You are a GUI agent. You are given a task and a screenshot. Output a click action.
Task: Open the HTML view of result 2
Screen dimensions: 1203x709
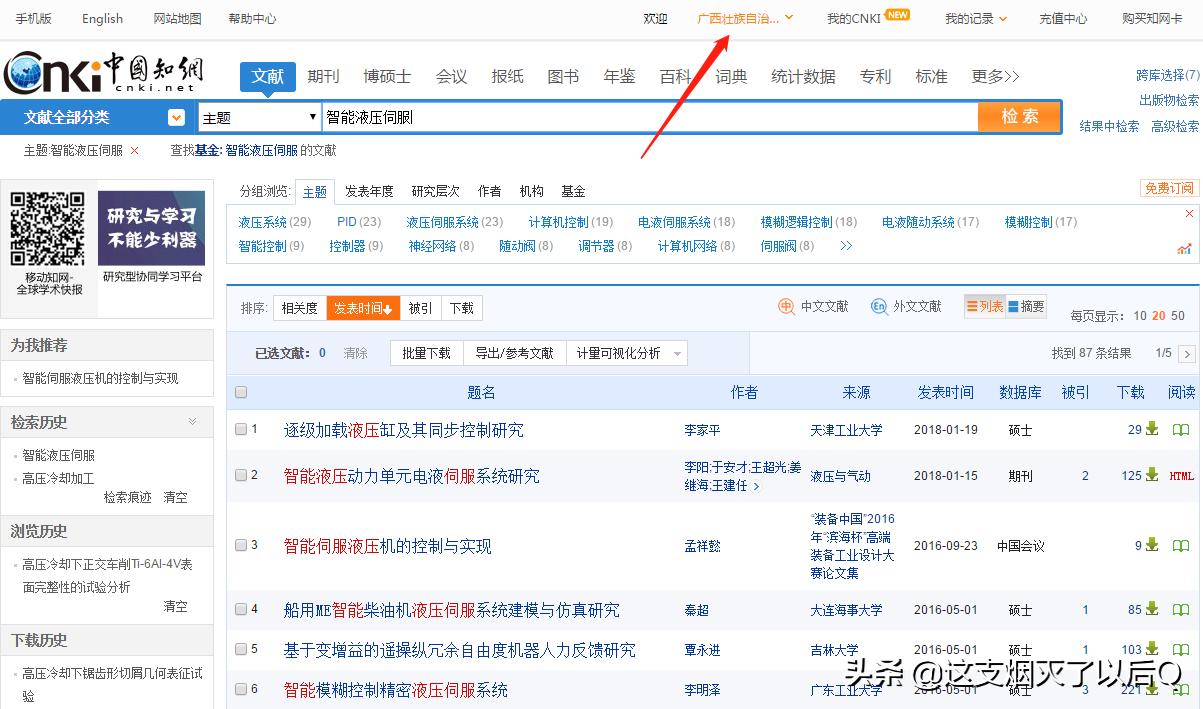[1181, 475]
